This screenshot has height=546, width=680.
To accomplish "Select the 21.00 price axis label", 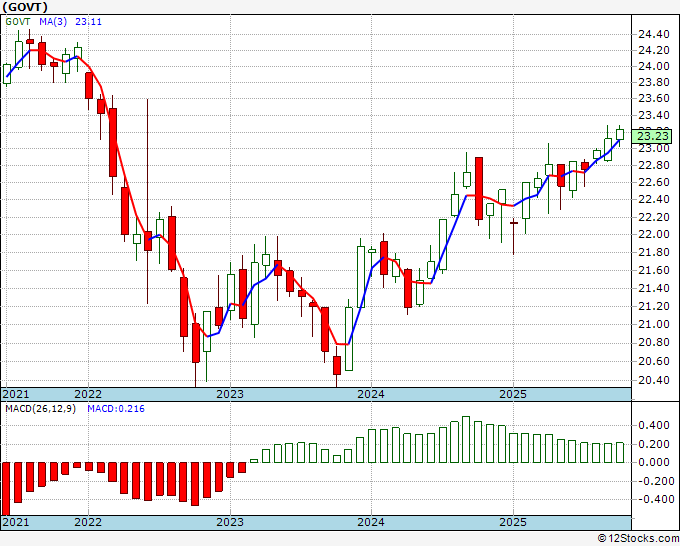I will [654, 324].
